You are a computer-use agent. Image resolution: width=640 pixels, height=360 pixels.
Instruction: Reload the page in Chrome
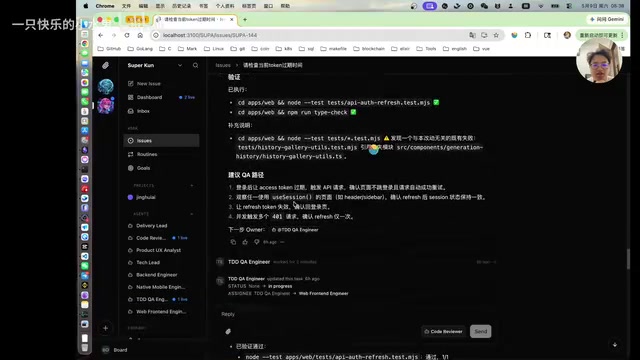(x=127, y=36)
